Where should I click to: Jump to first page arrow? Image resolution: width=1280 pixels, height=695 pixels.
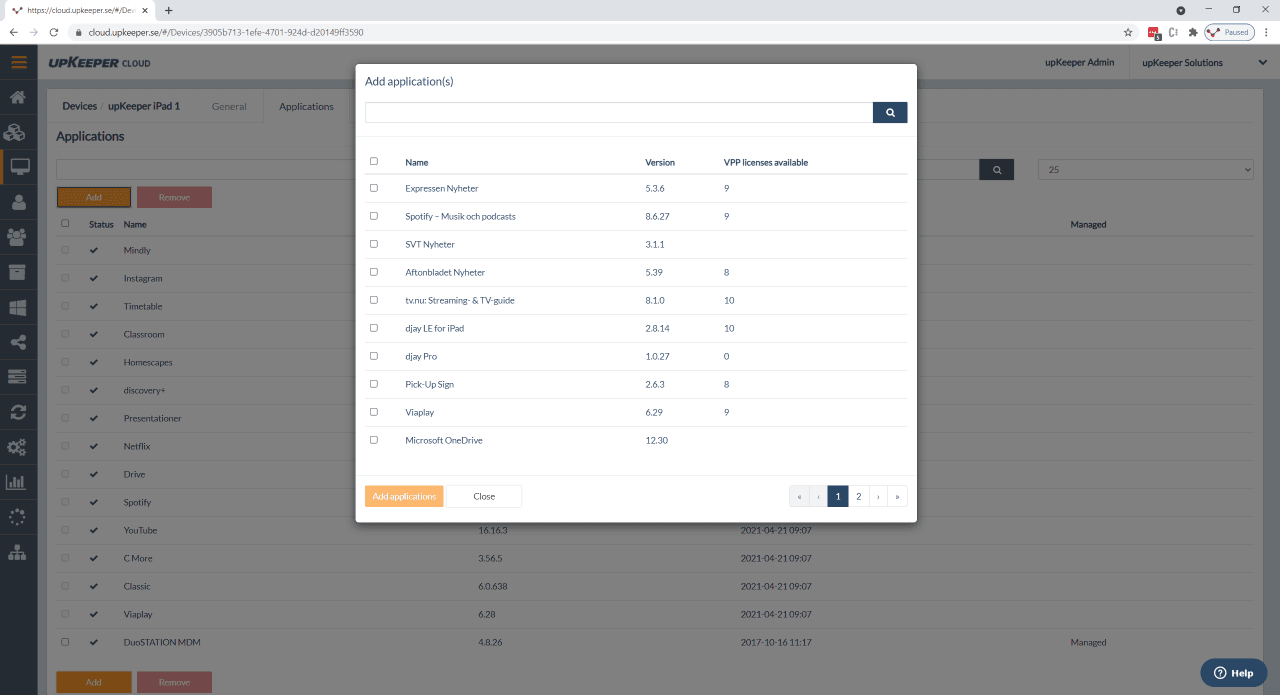[799, 496]
